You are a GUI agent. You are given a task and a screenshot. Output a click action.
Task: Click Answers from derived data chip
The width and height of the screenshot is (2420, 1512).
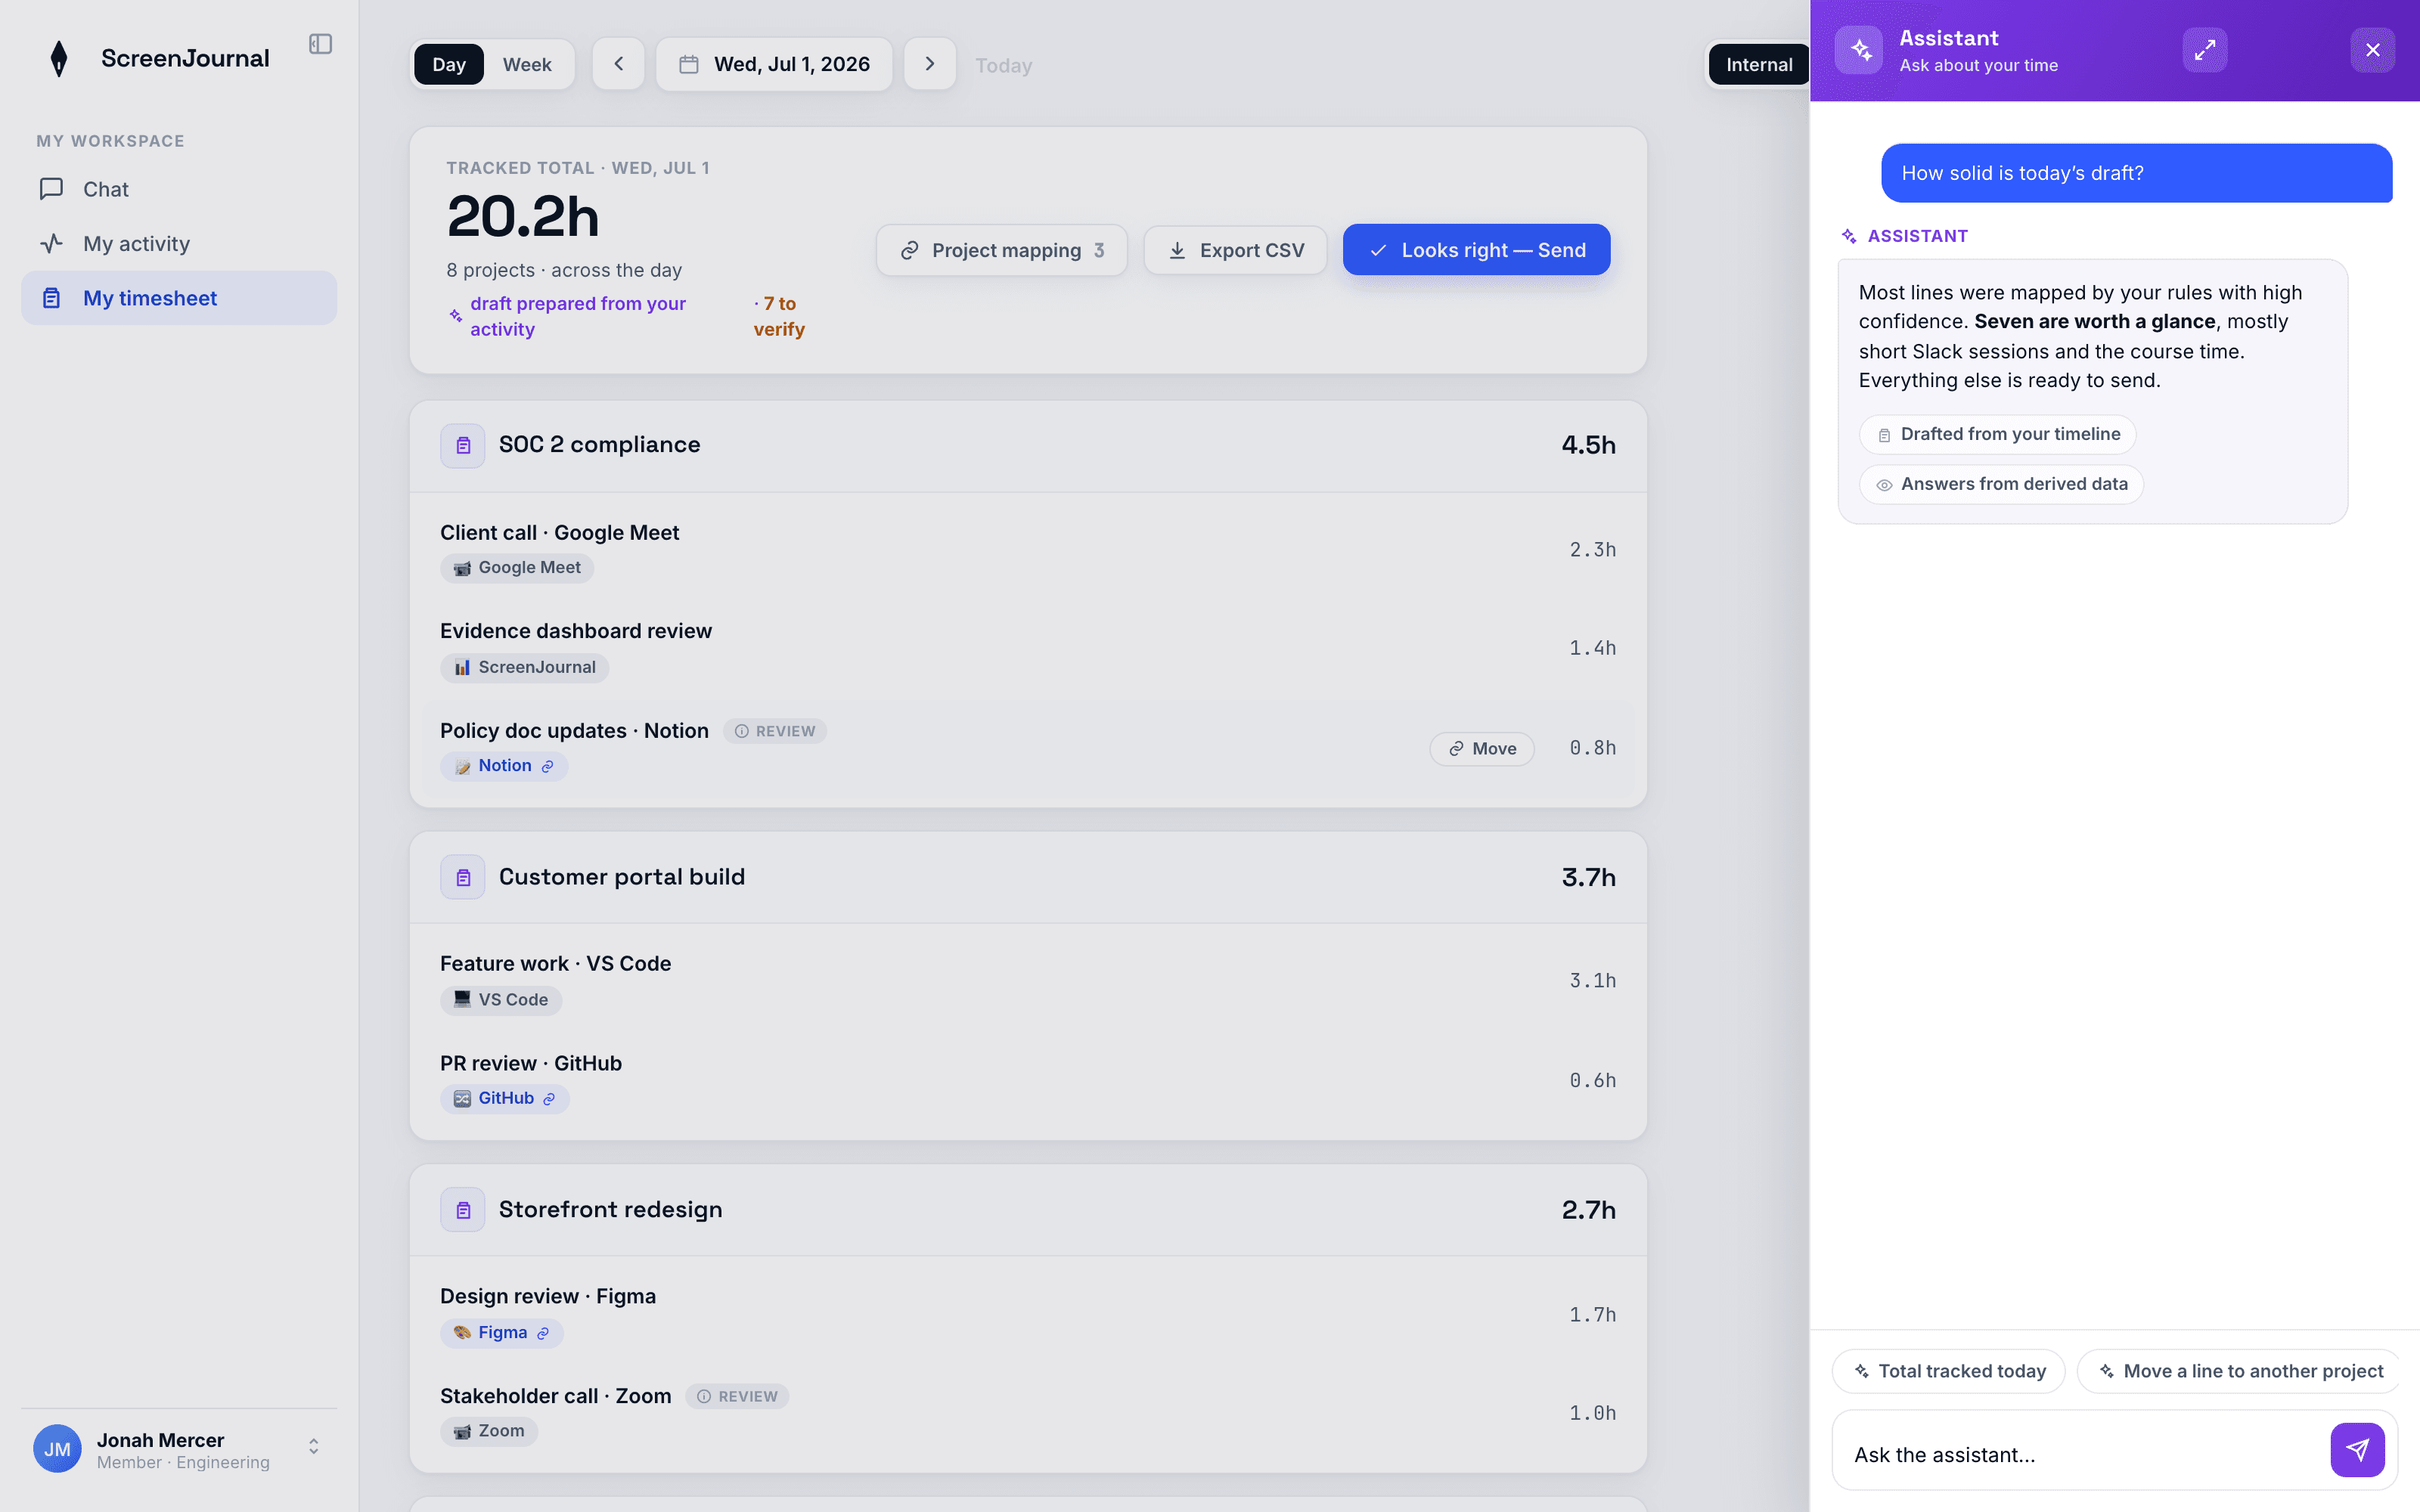2002,484
